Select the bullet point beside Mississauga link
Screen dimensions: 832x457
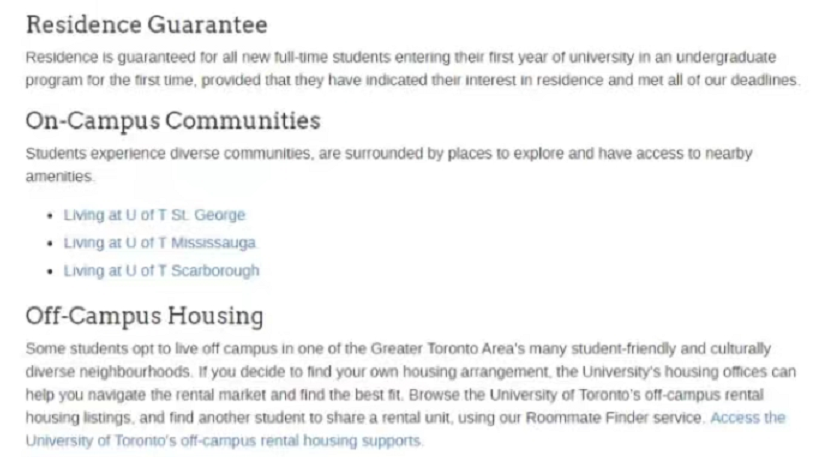point(50,243)
